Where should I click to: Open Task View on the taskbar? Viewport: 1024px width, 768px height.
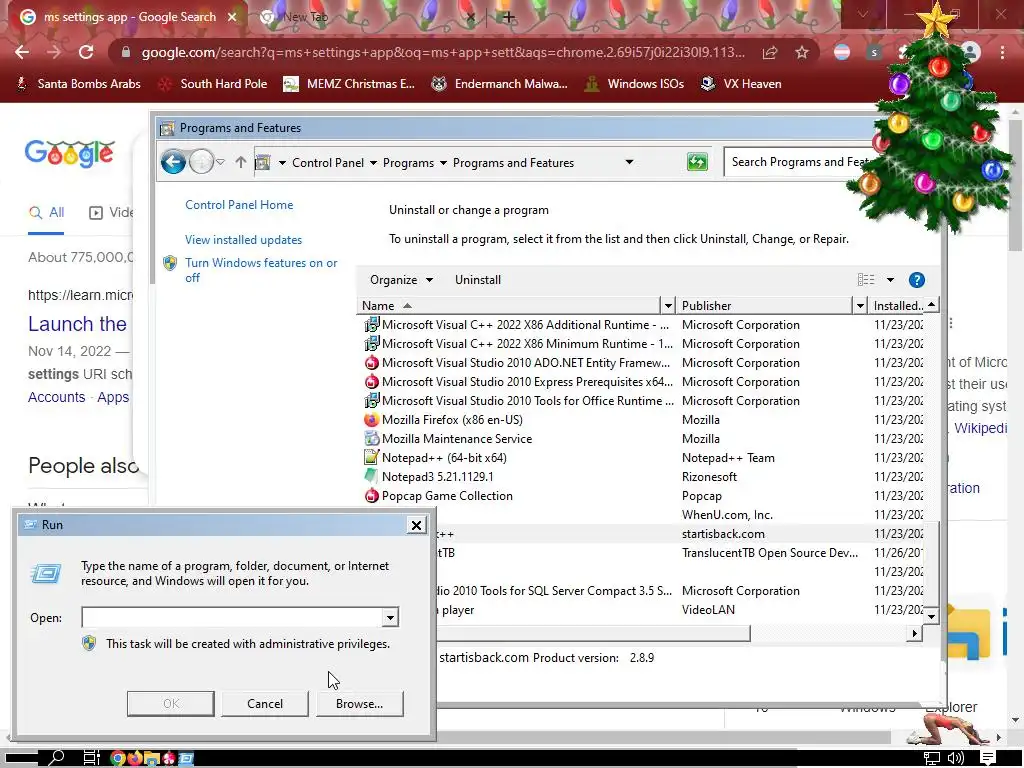tap(91, 758)
